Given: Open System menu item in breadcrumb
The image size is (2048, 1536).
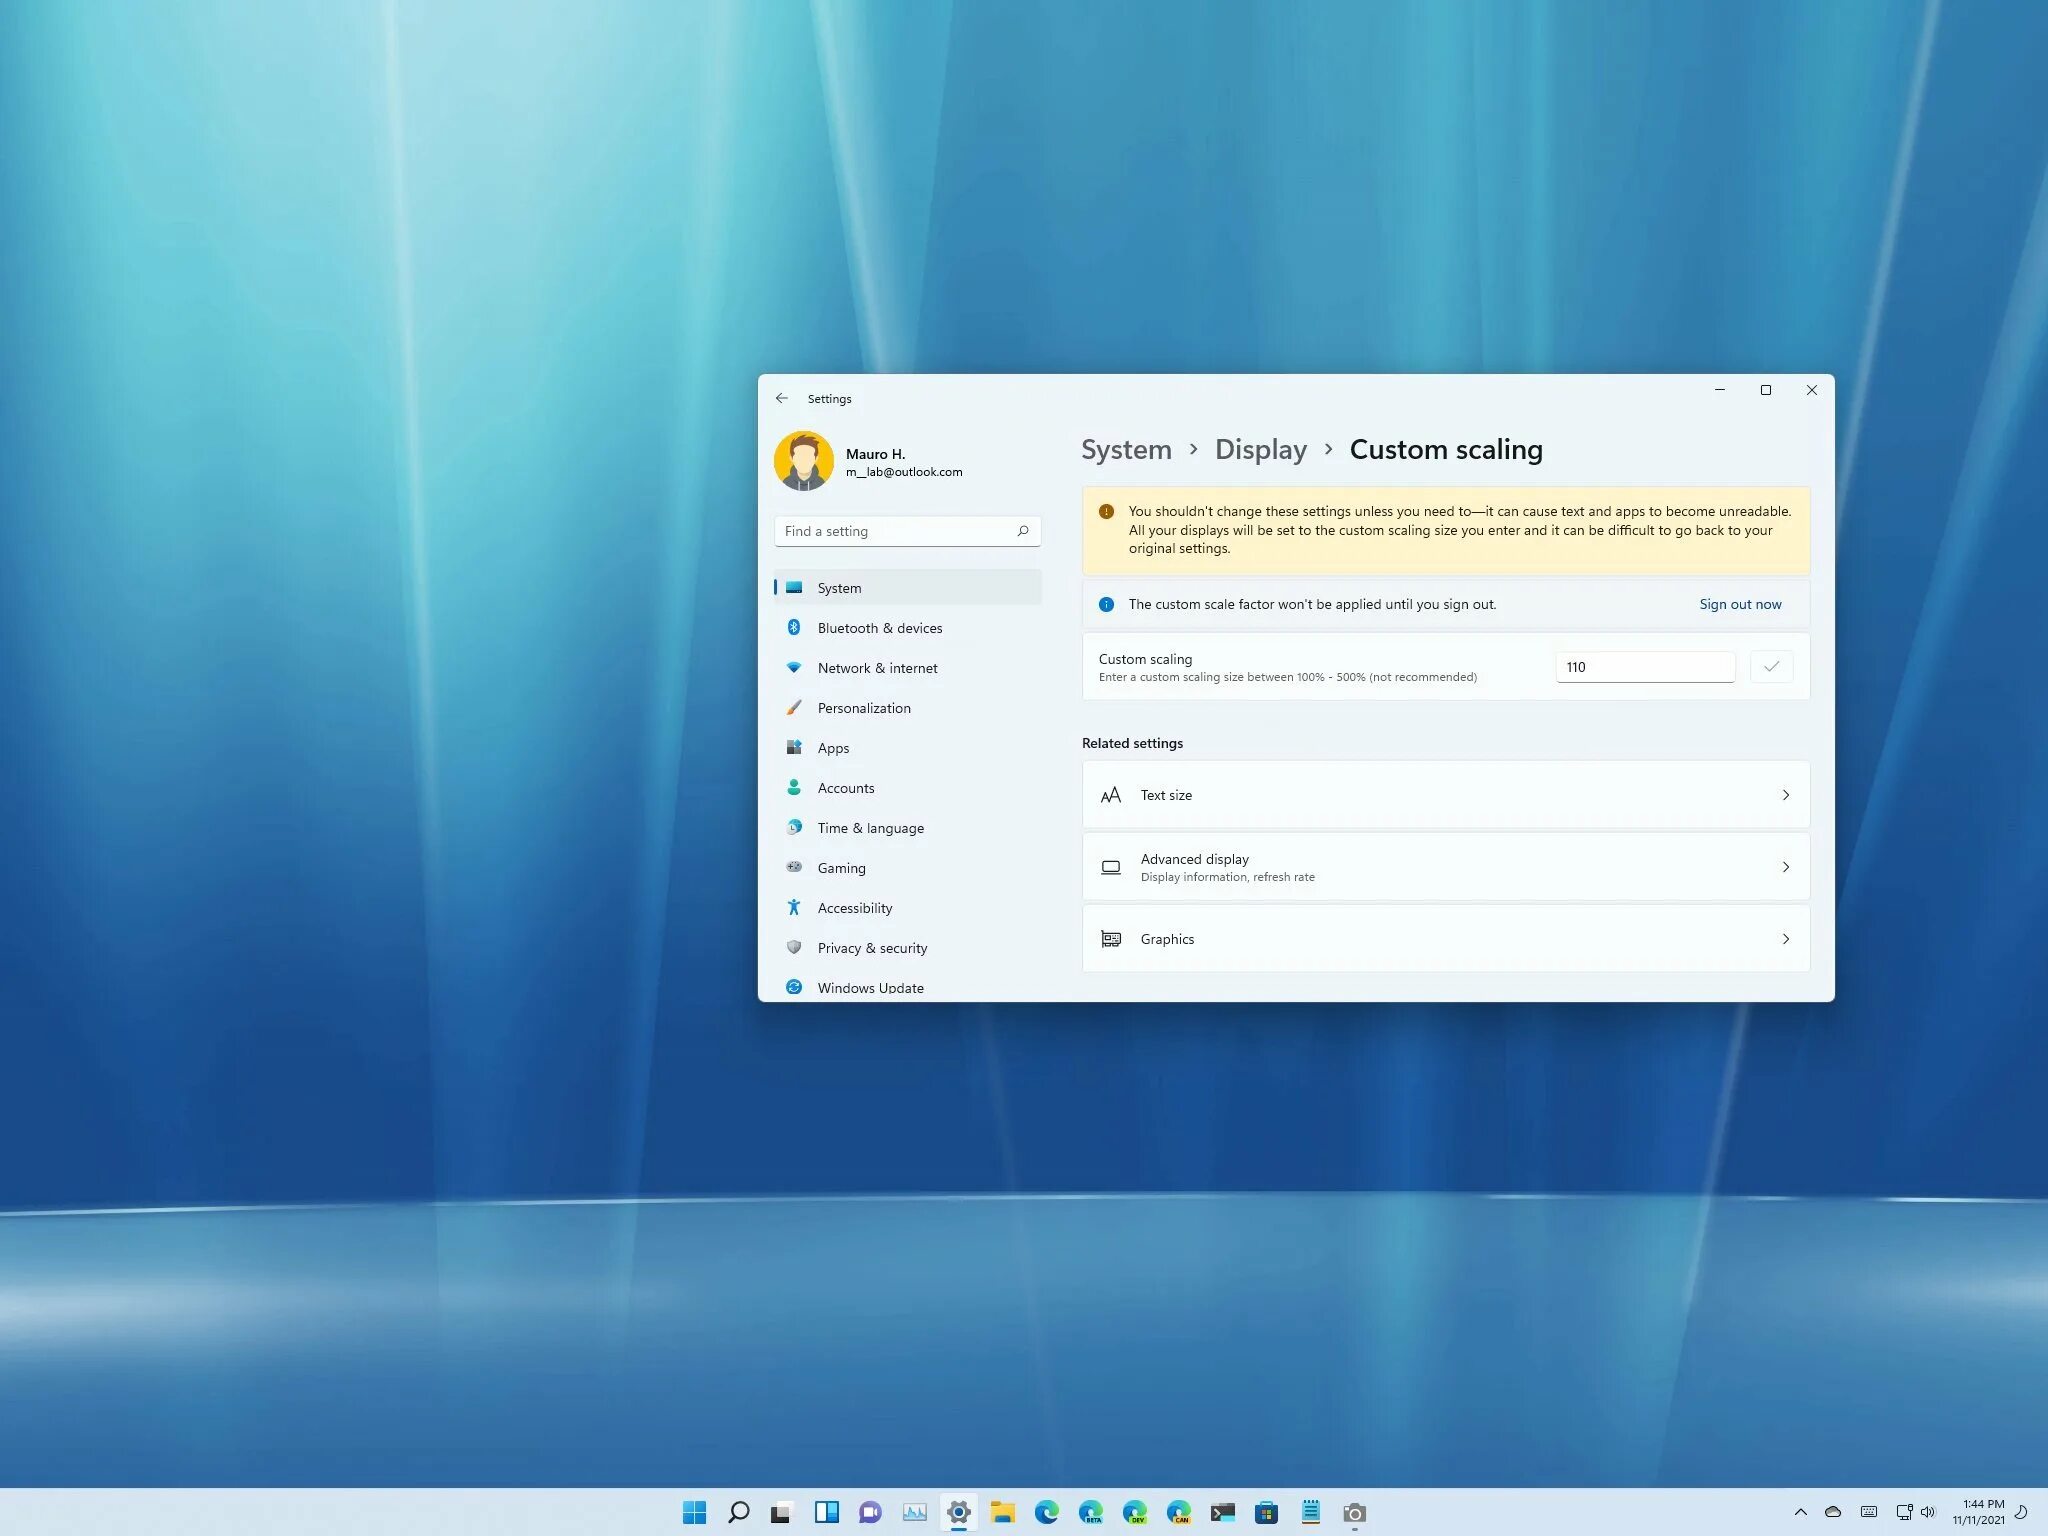Looking at the screenshot, I should [1126, 449].
